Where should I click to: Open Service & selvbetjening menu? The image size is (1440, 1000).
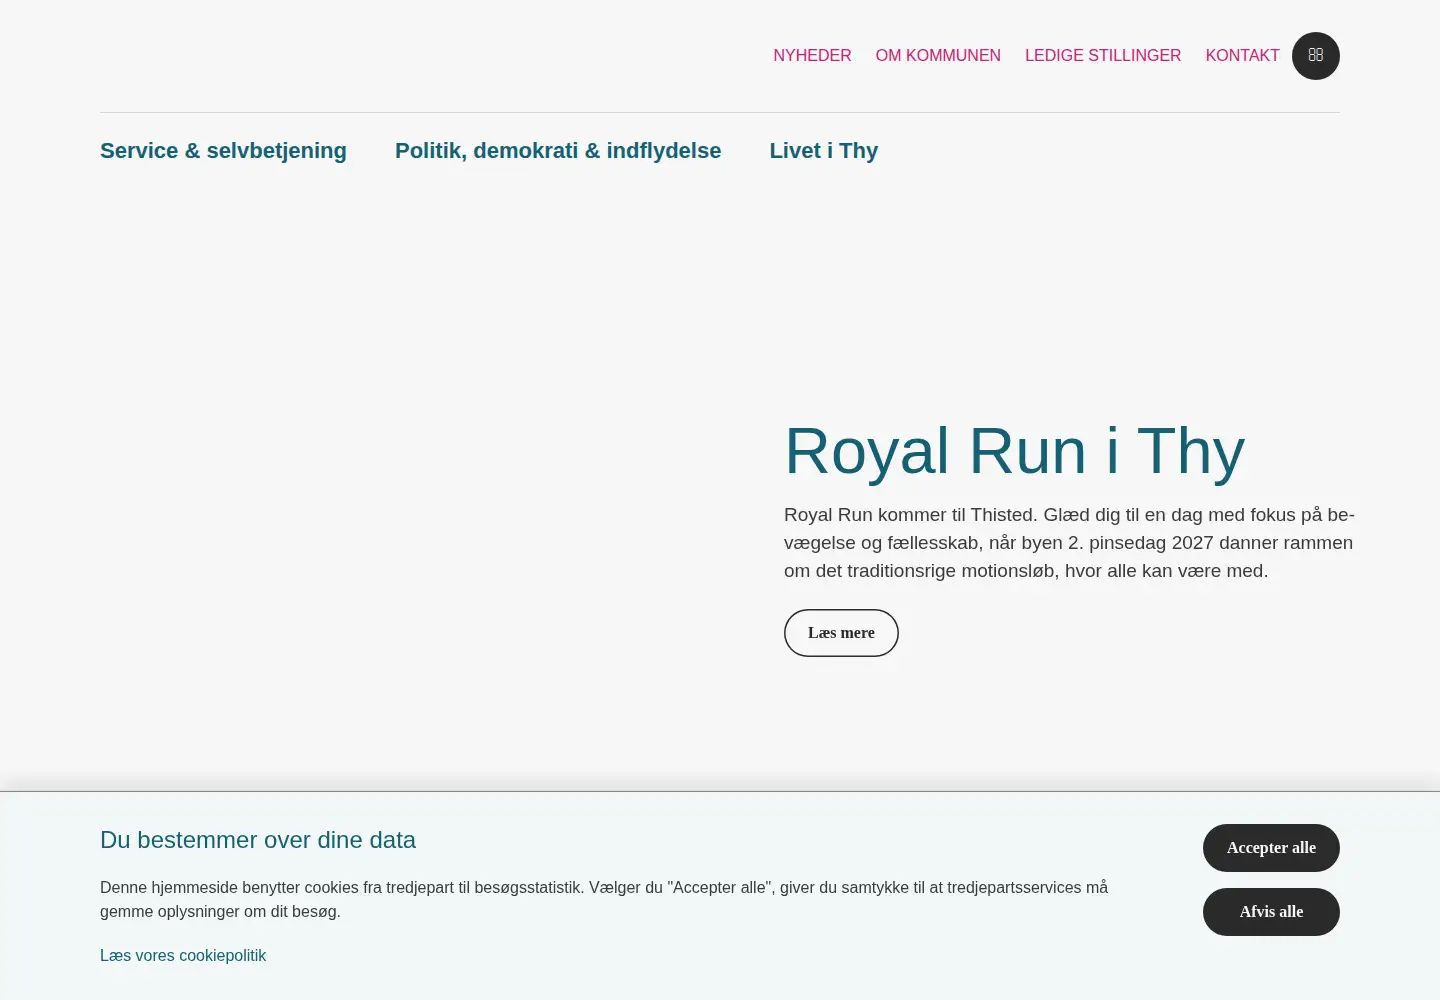[223, 151]
